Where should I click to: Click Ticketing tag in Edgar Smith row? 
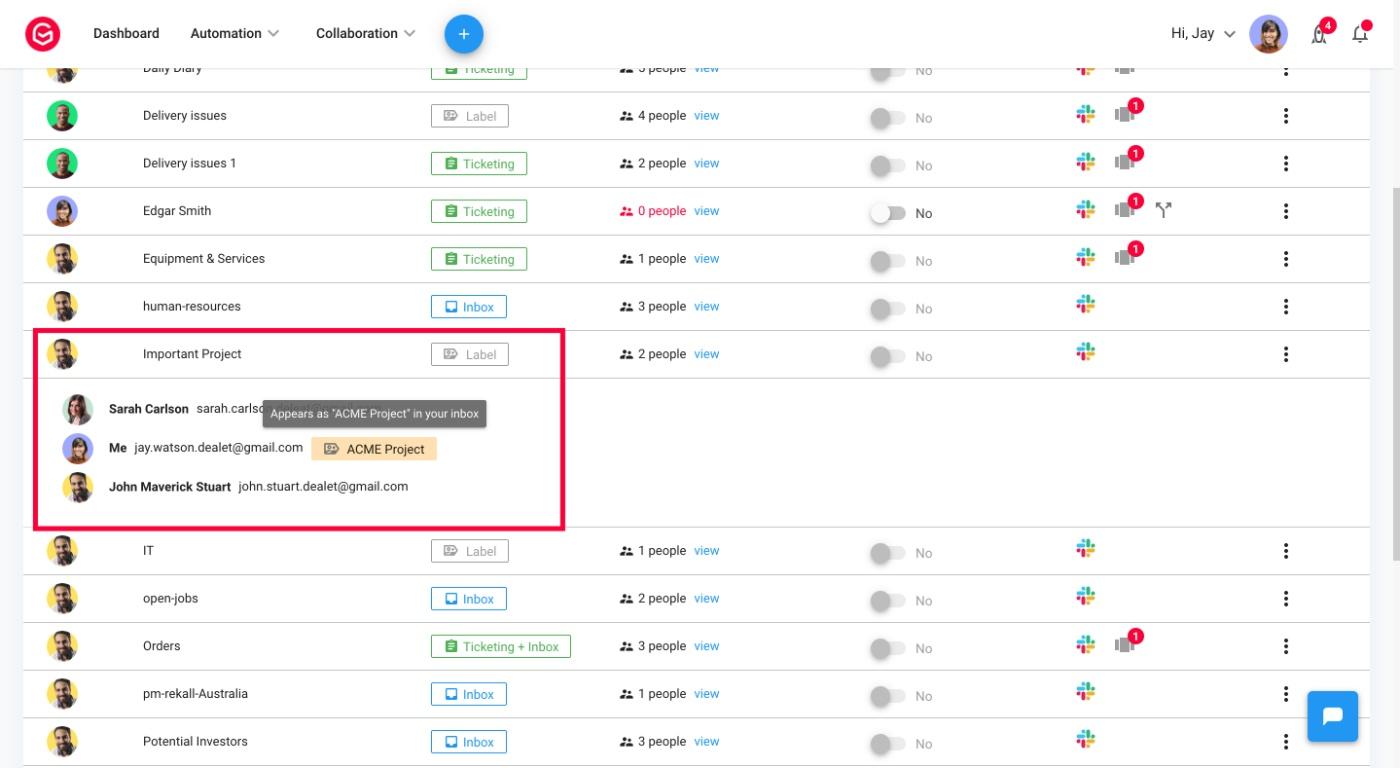coord(479,211)
